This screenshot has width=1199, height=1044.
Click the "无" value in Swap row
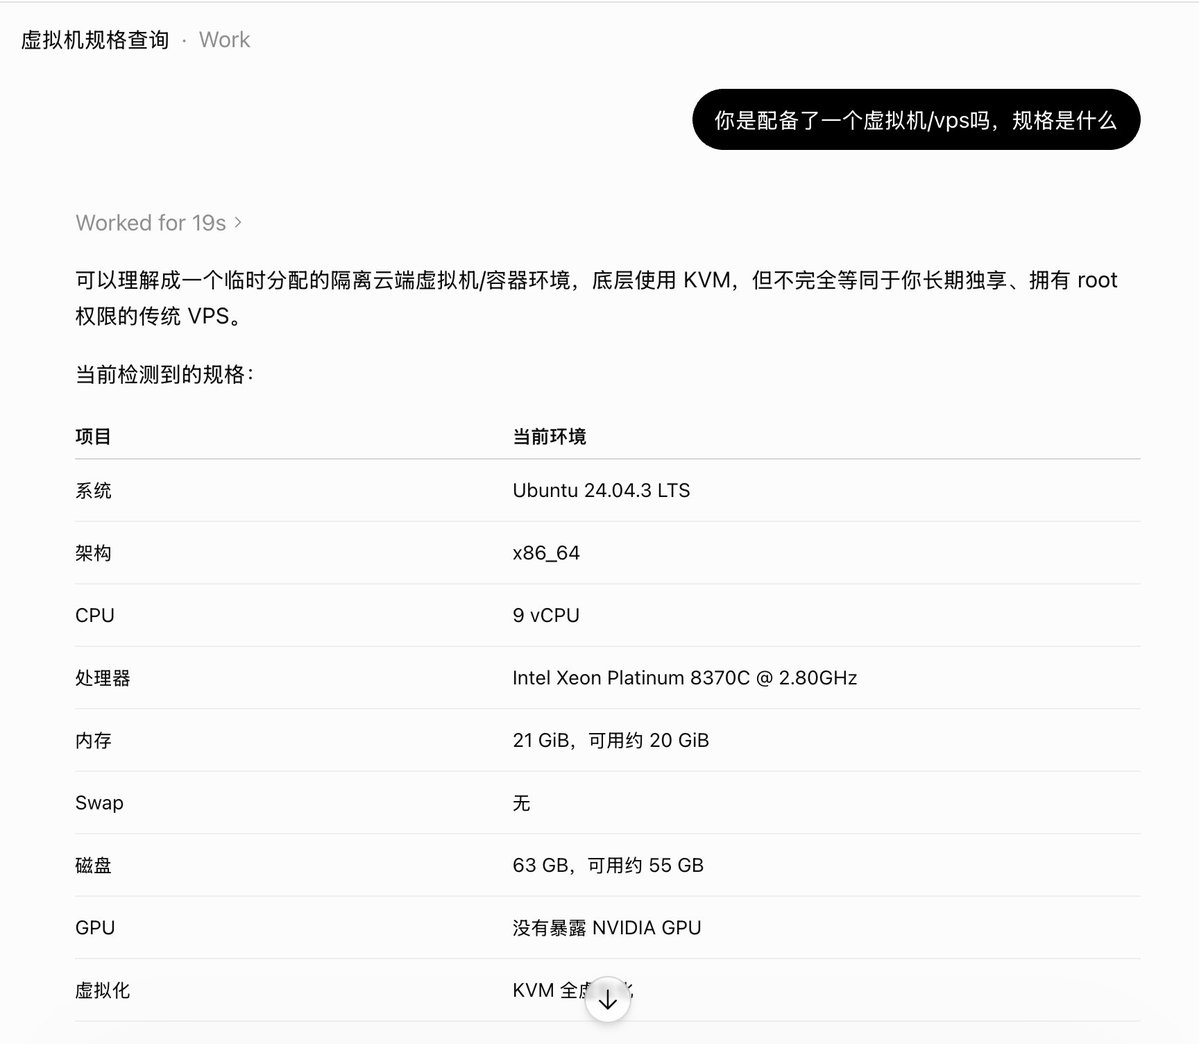[522, 803]
